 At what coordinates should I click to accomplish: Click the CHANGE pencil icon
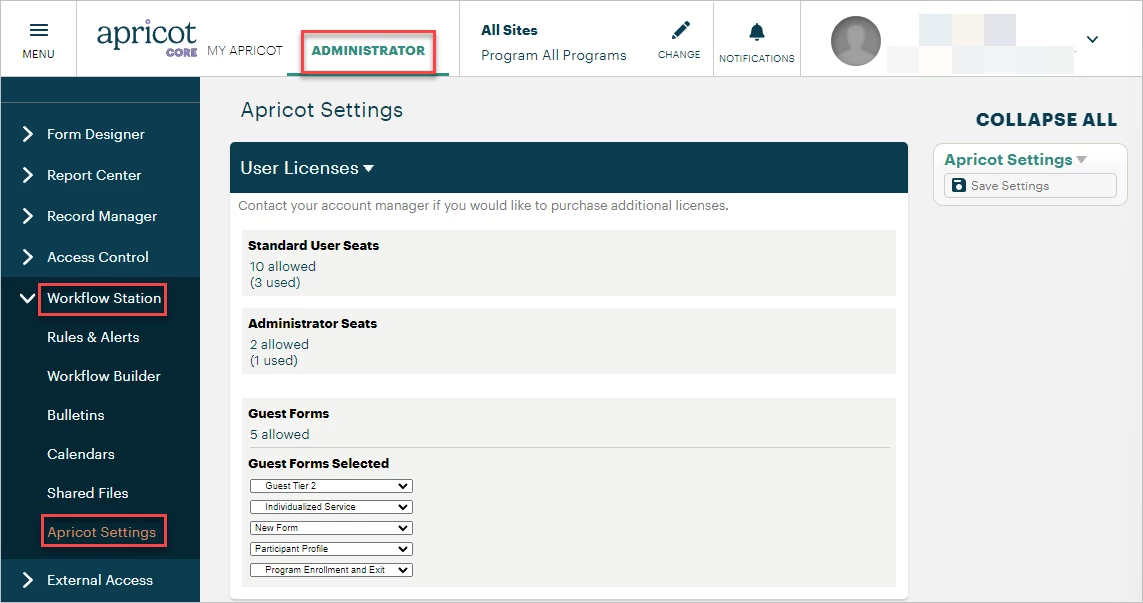[680, 30]
